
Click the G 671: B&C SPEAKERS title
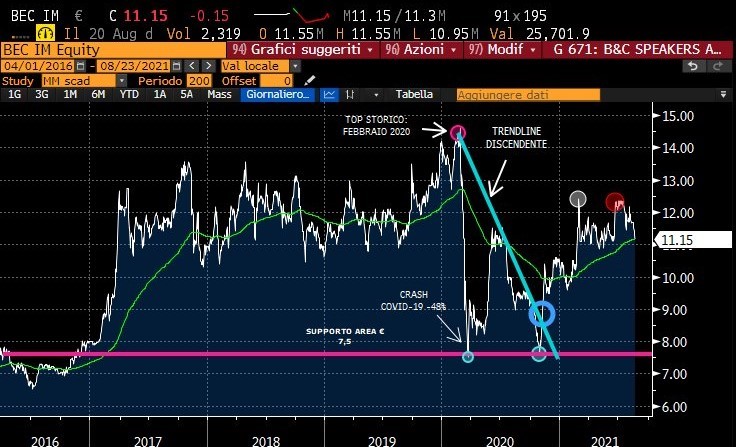coord(637,50)
